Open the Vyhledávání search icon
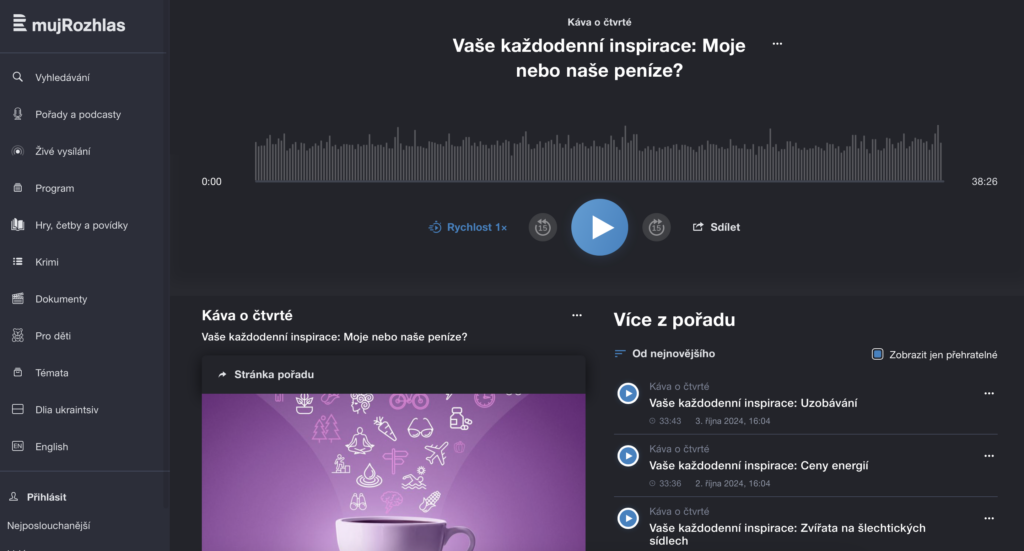 pos(18,77)
